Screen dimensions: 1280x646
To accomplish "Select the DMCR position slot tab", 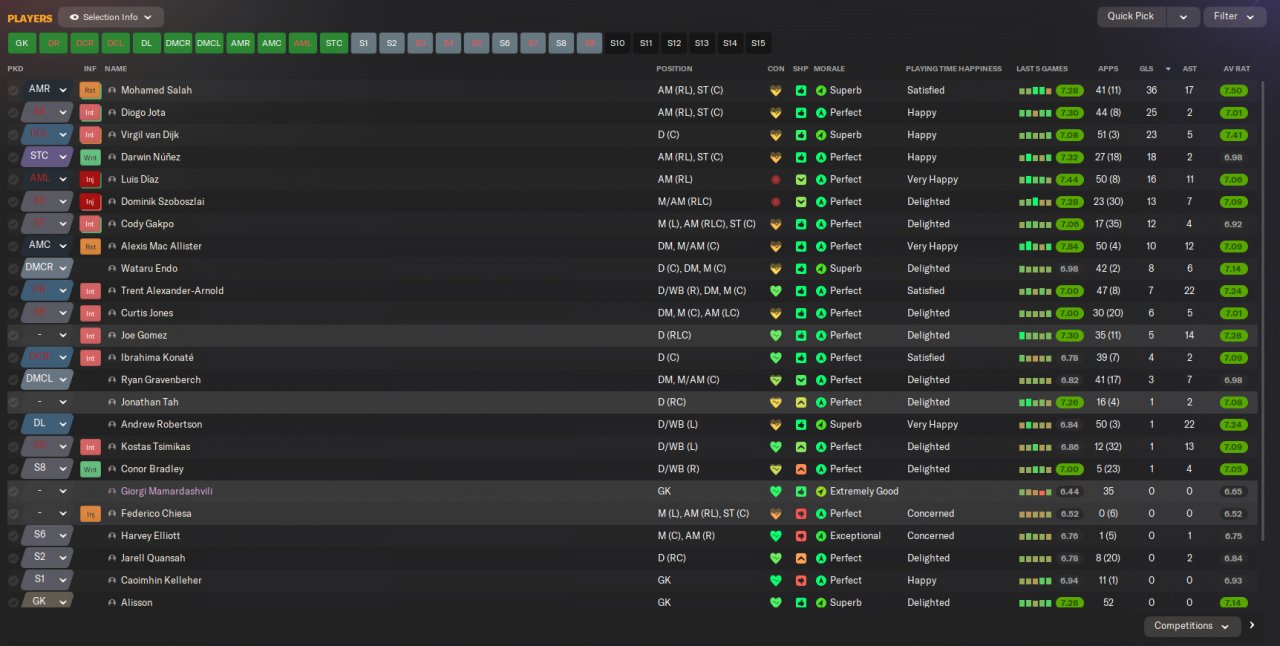I will click(178, 43).
